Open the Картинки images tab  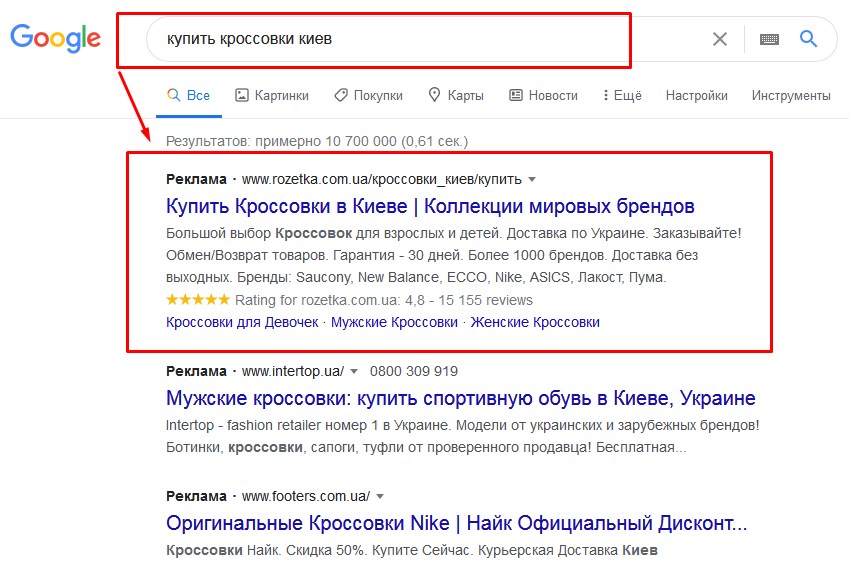point(272,95)
